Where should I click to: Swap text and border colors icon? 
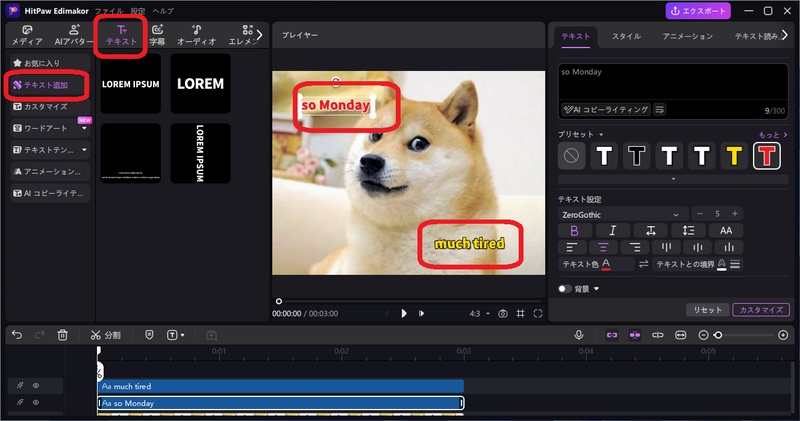pos(643,264)
